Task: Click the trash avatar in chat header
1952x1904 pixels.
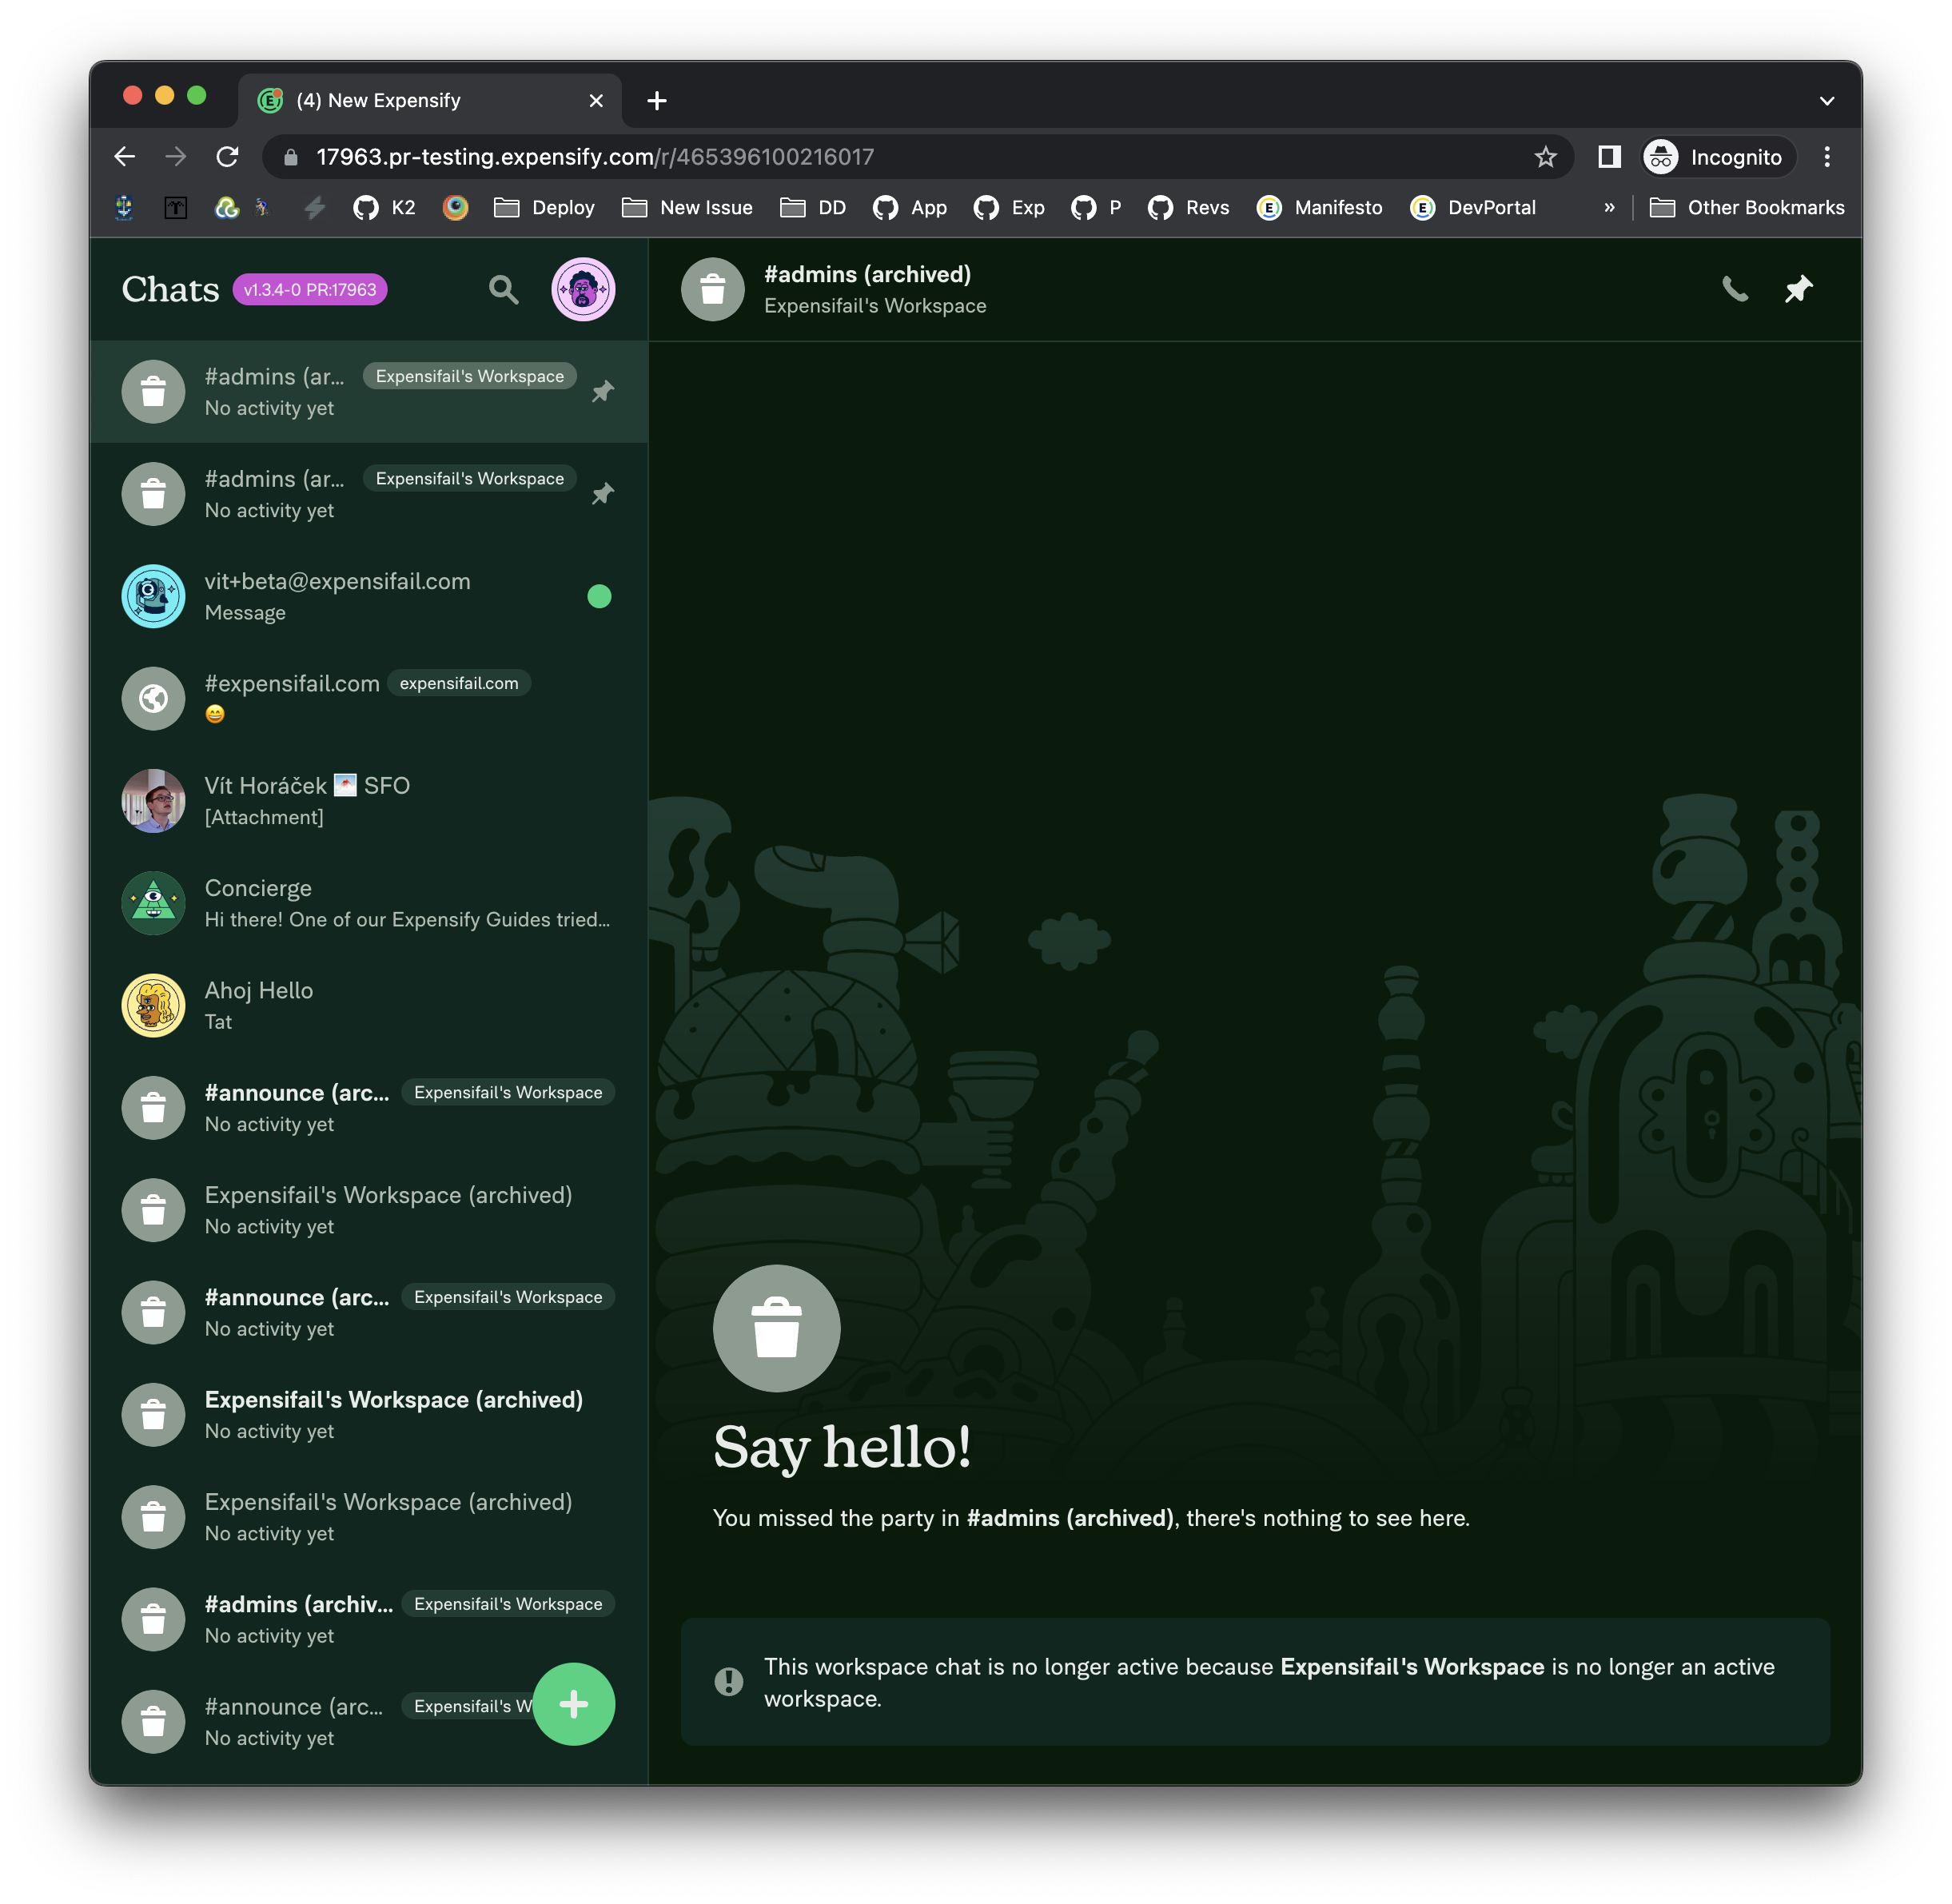Action: [x=712, y=290]
